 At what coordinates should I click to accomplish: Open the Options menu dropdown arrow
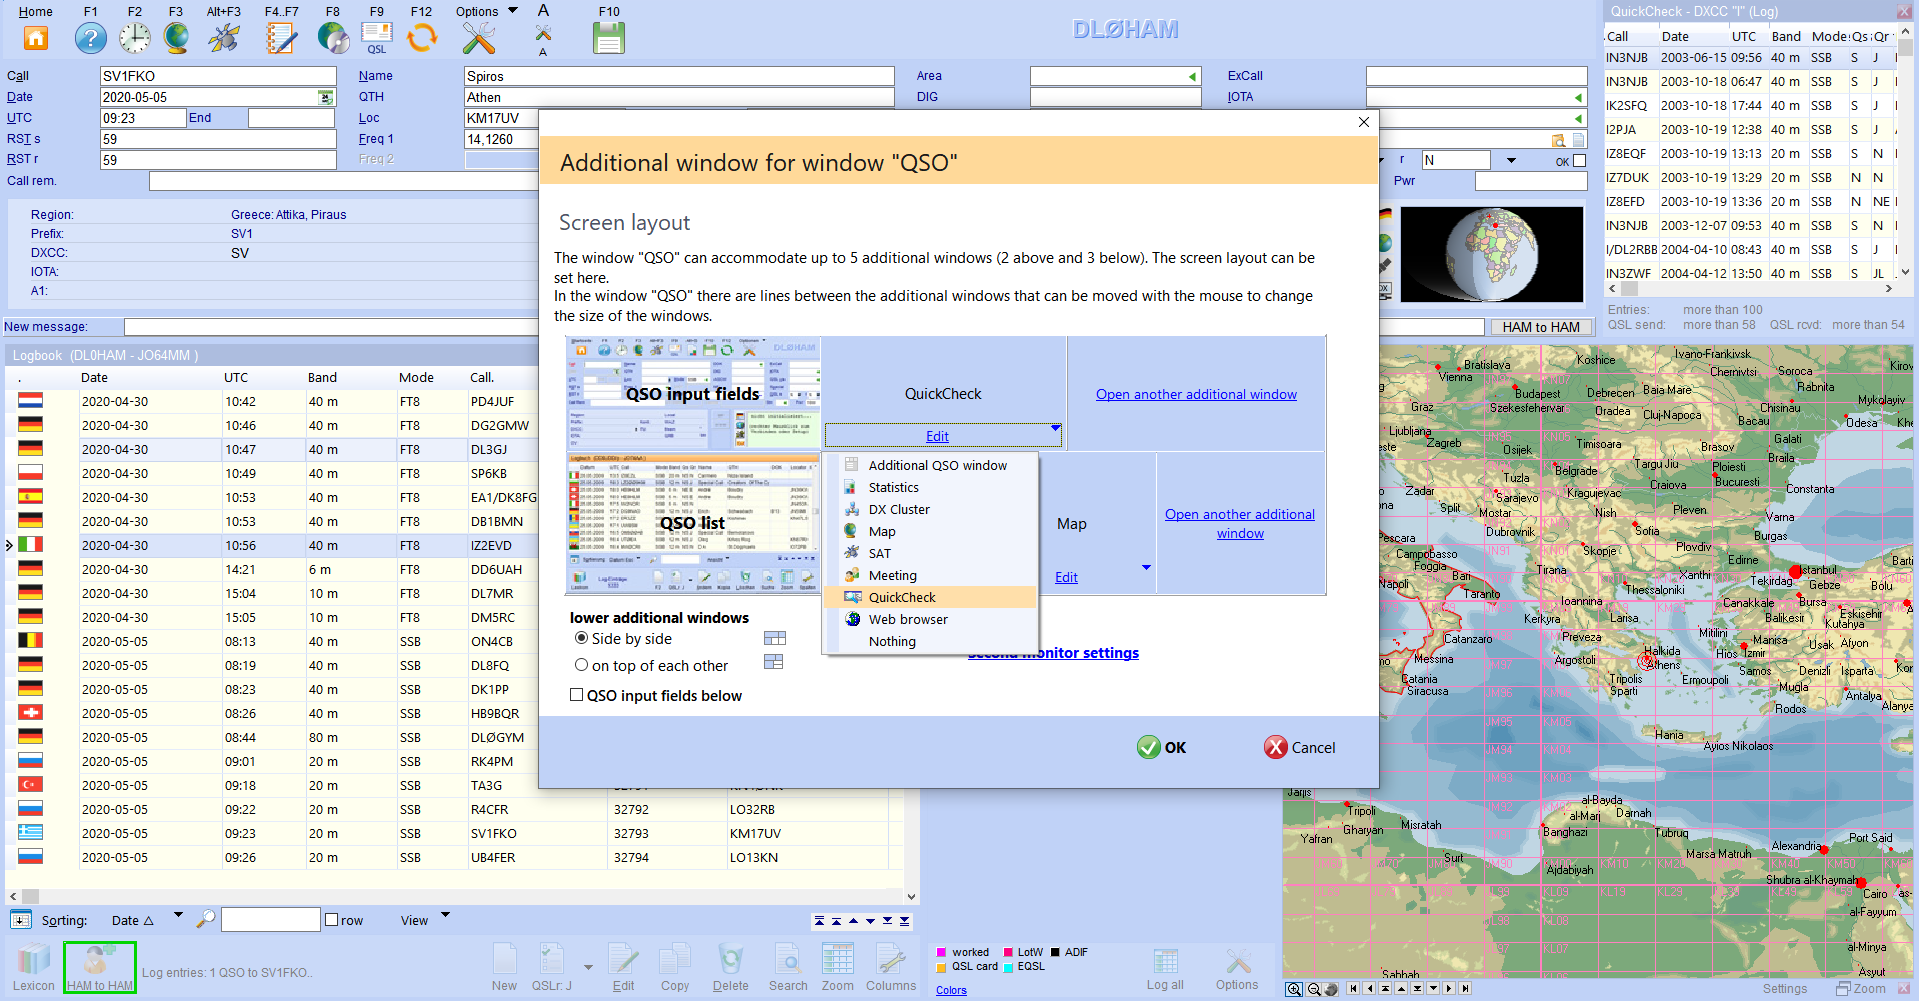click(513, 11)
